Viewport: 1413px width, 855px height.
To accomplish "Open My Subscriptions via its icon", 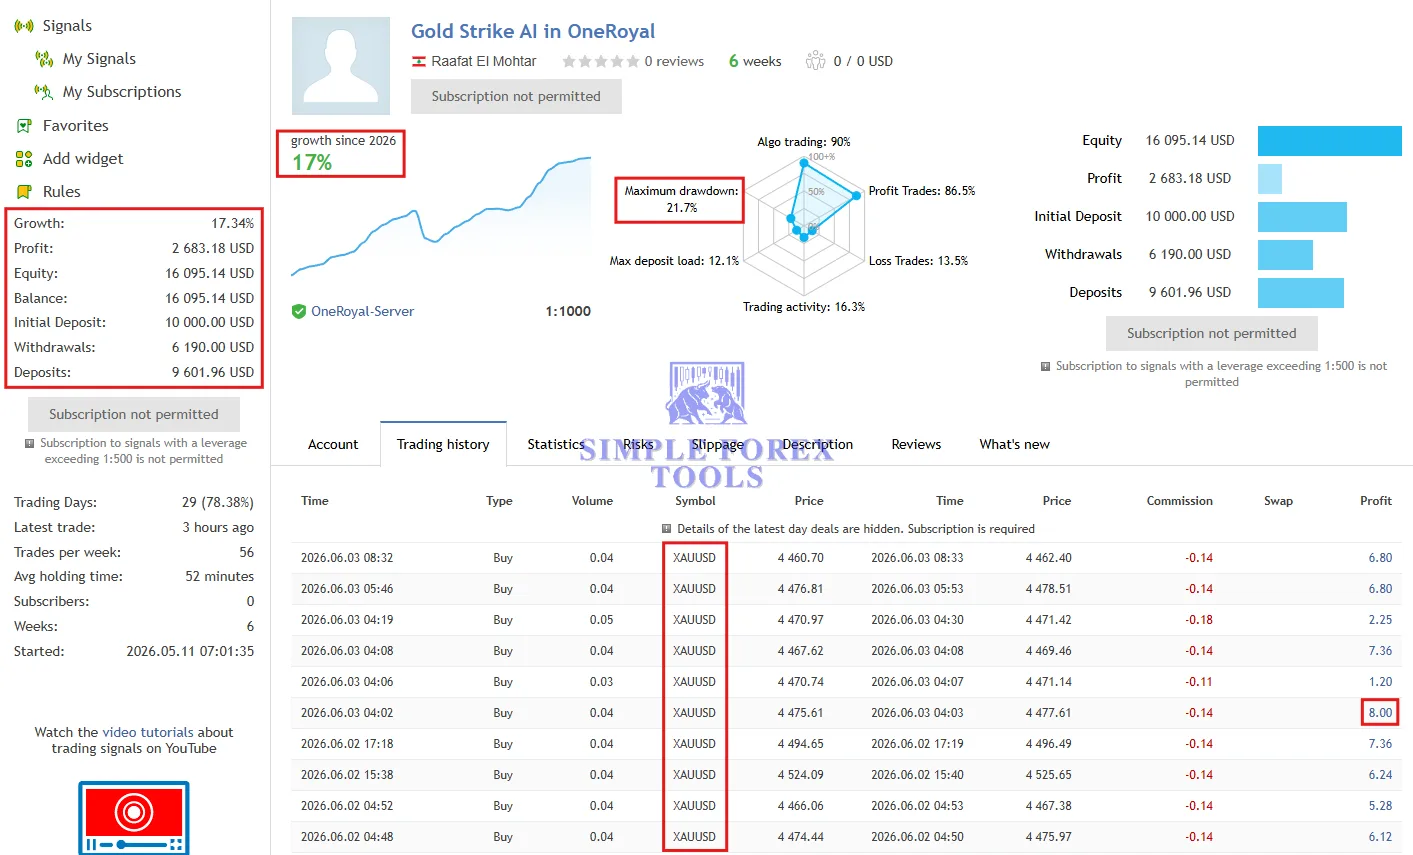I will (44, 92).
